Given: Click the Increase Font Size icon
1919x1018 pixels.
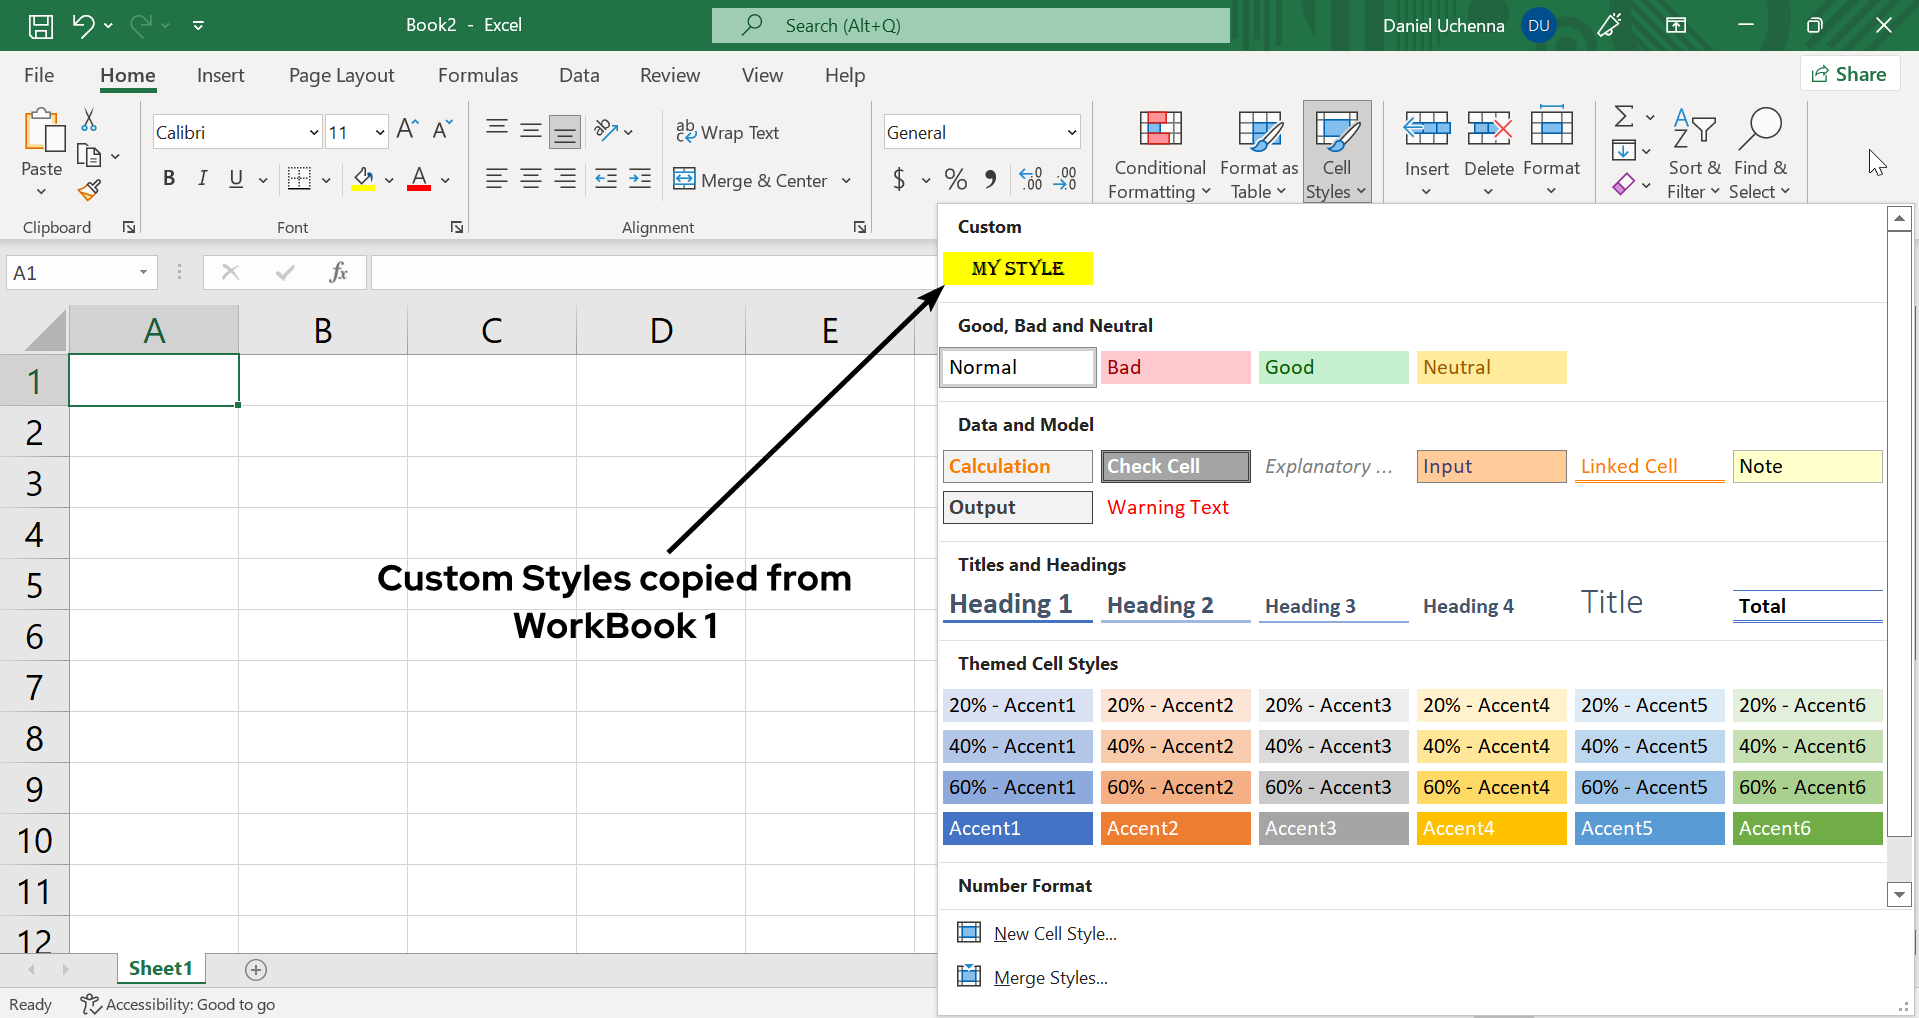Looking at the screenshot, I should pyautogui.click(x=406, y=130).
